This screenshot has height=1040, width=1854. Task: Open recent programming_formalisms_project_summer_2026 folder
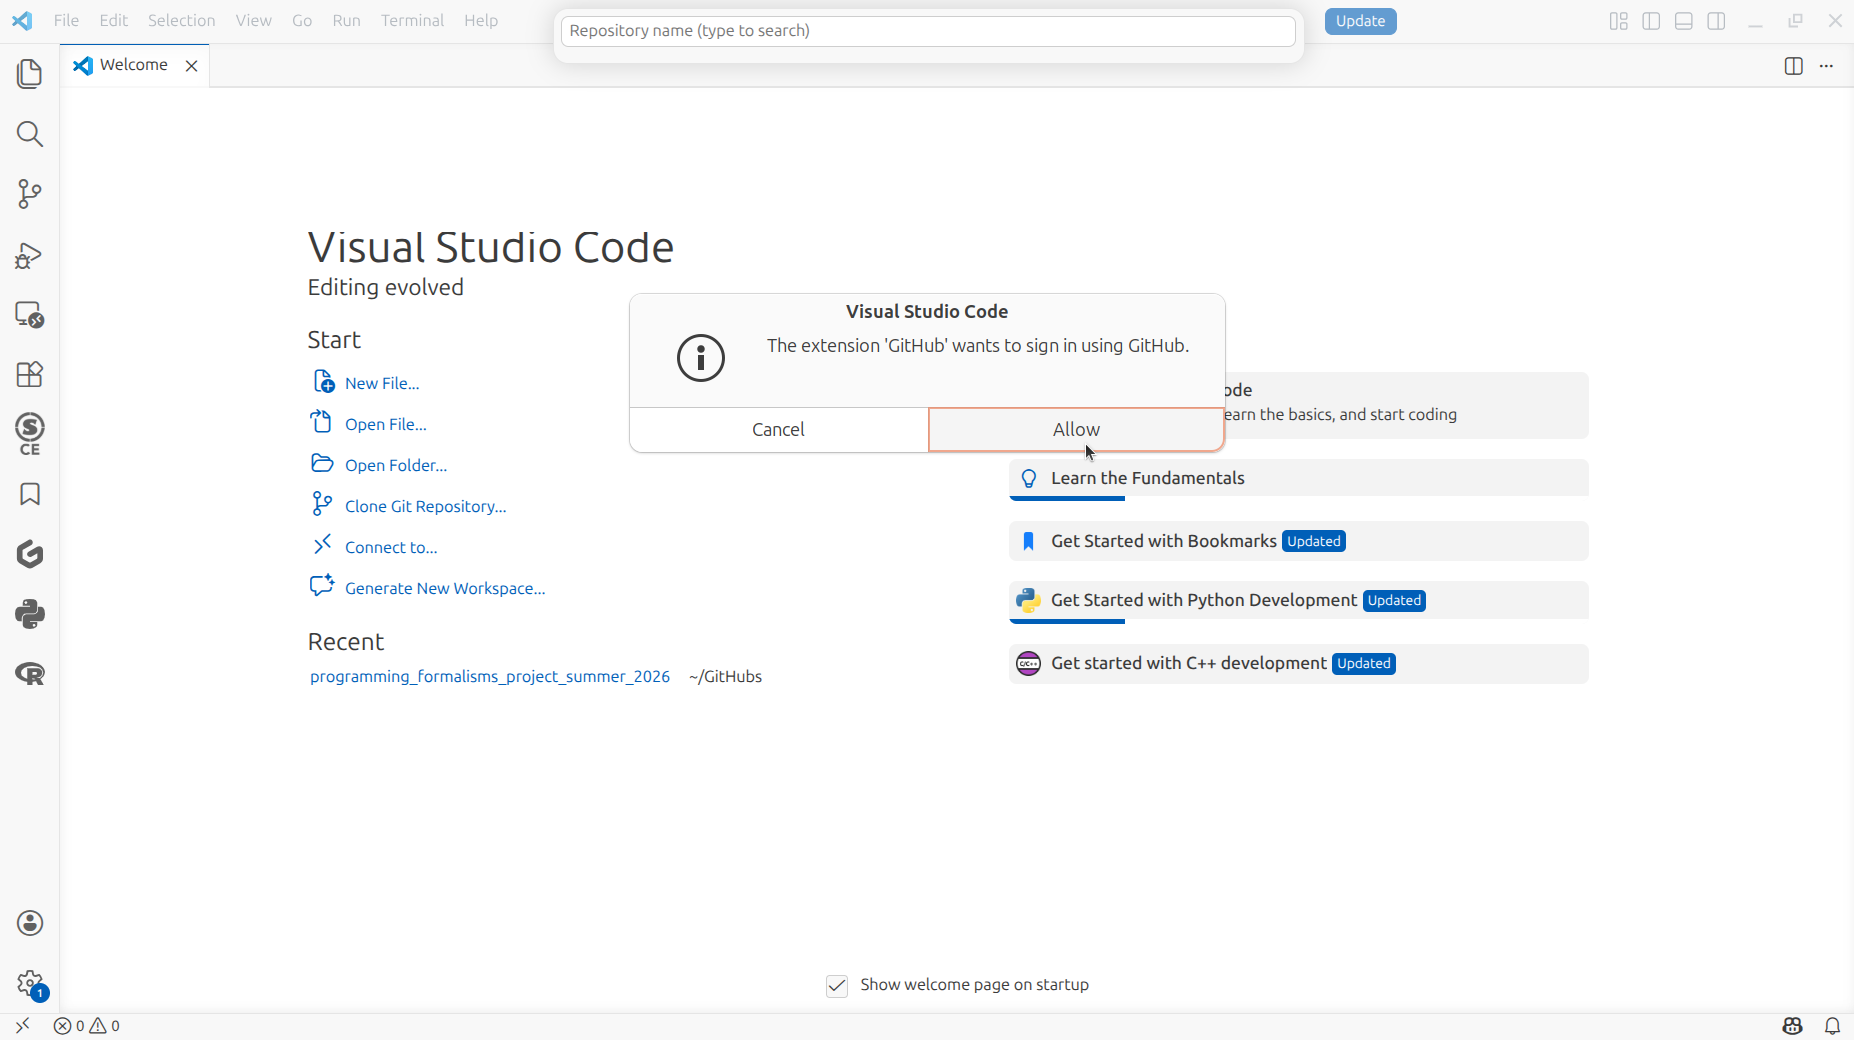[490, 676]
